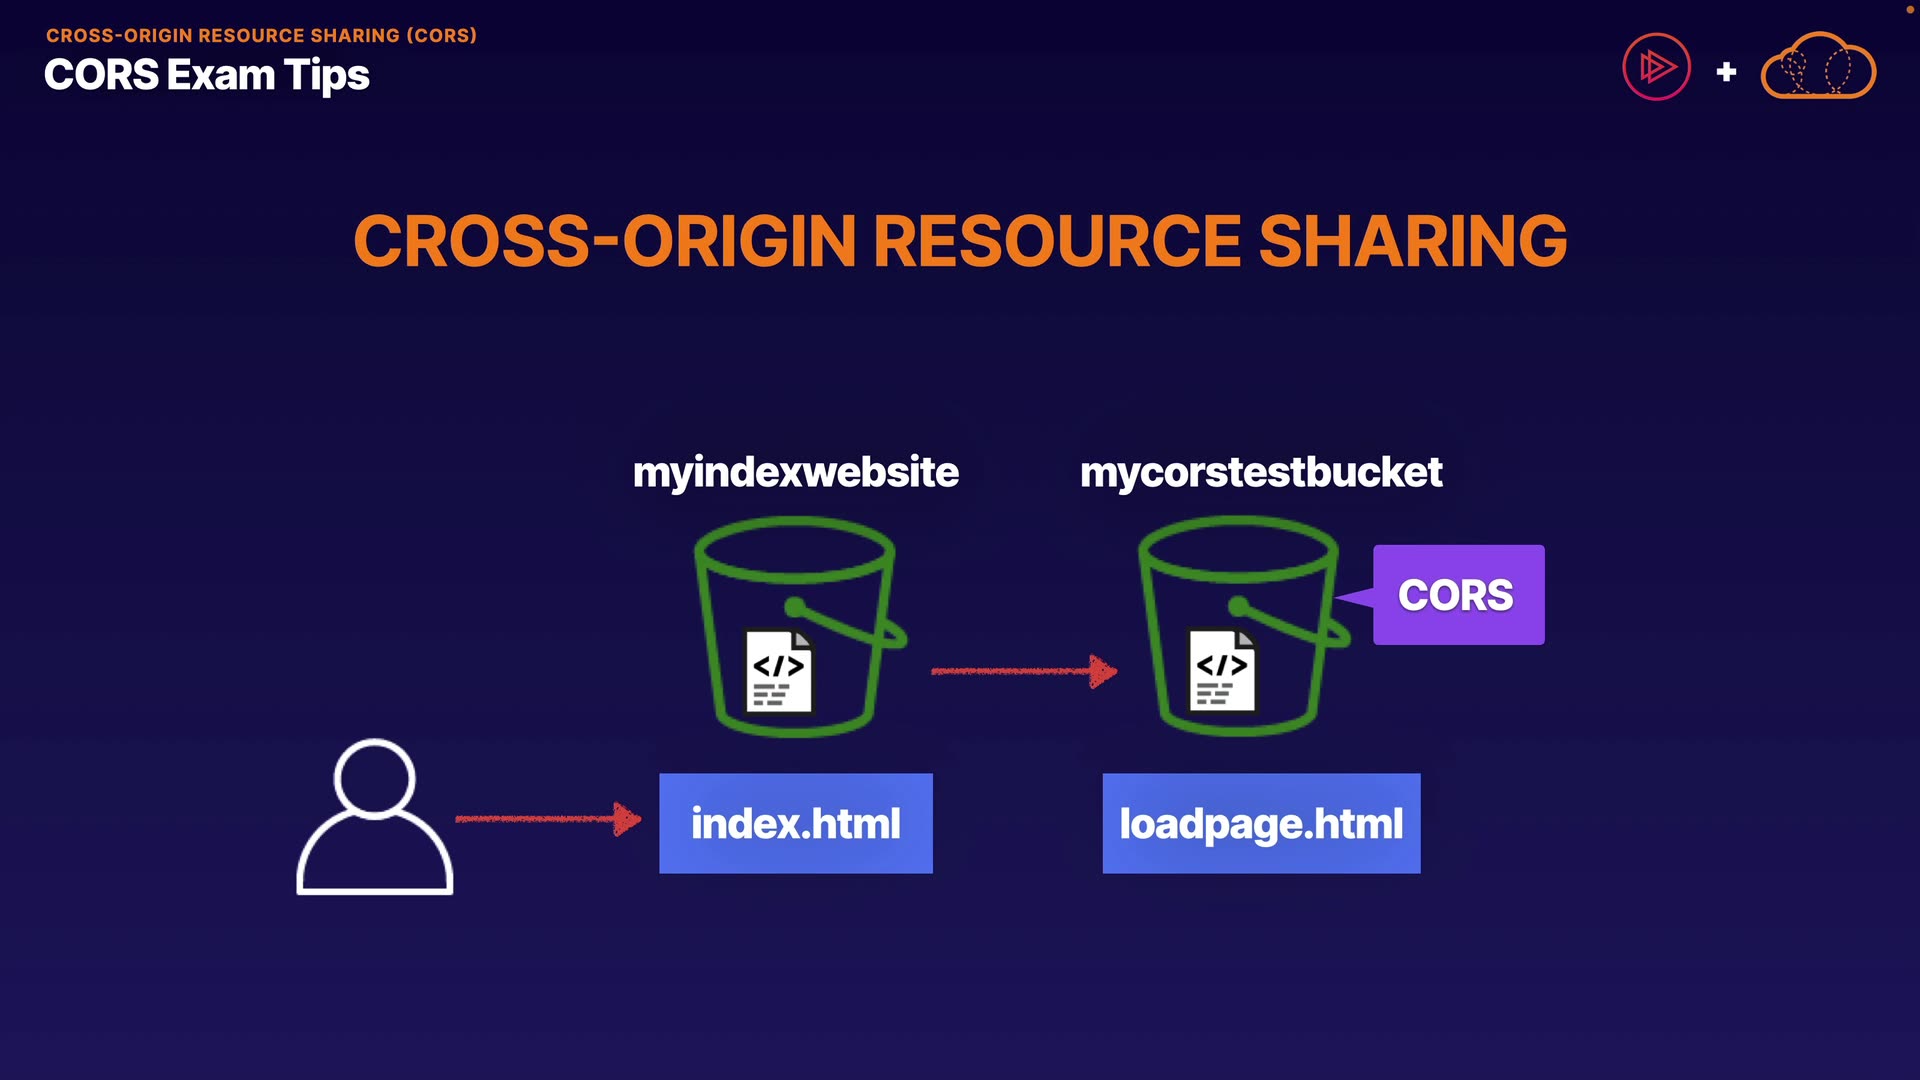The image size is (1920, 1080).
Task: Click the mycorstestbucket bucket label
Action: coord(1261,472)
